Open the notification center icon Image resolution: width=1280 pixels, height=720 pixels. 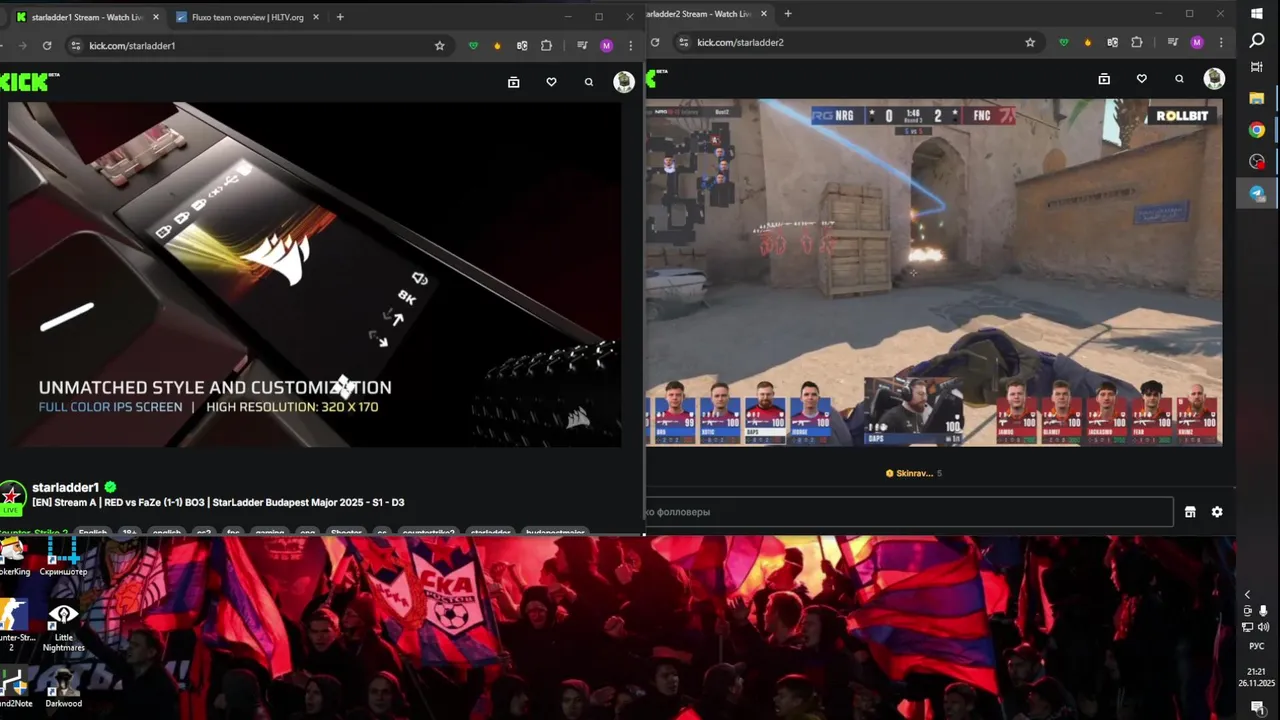pos(1257,707)
